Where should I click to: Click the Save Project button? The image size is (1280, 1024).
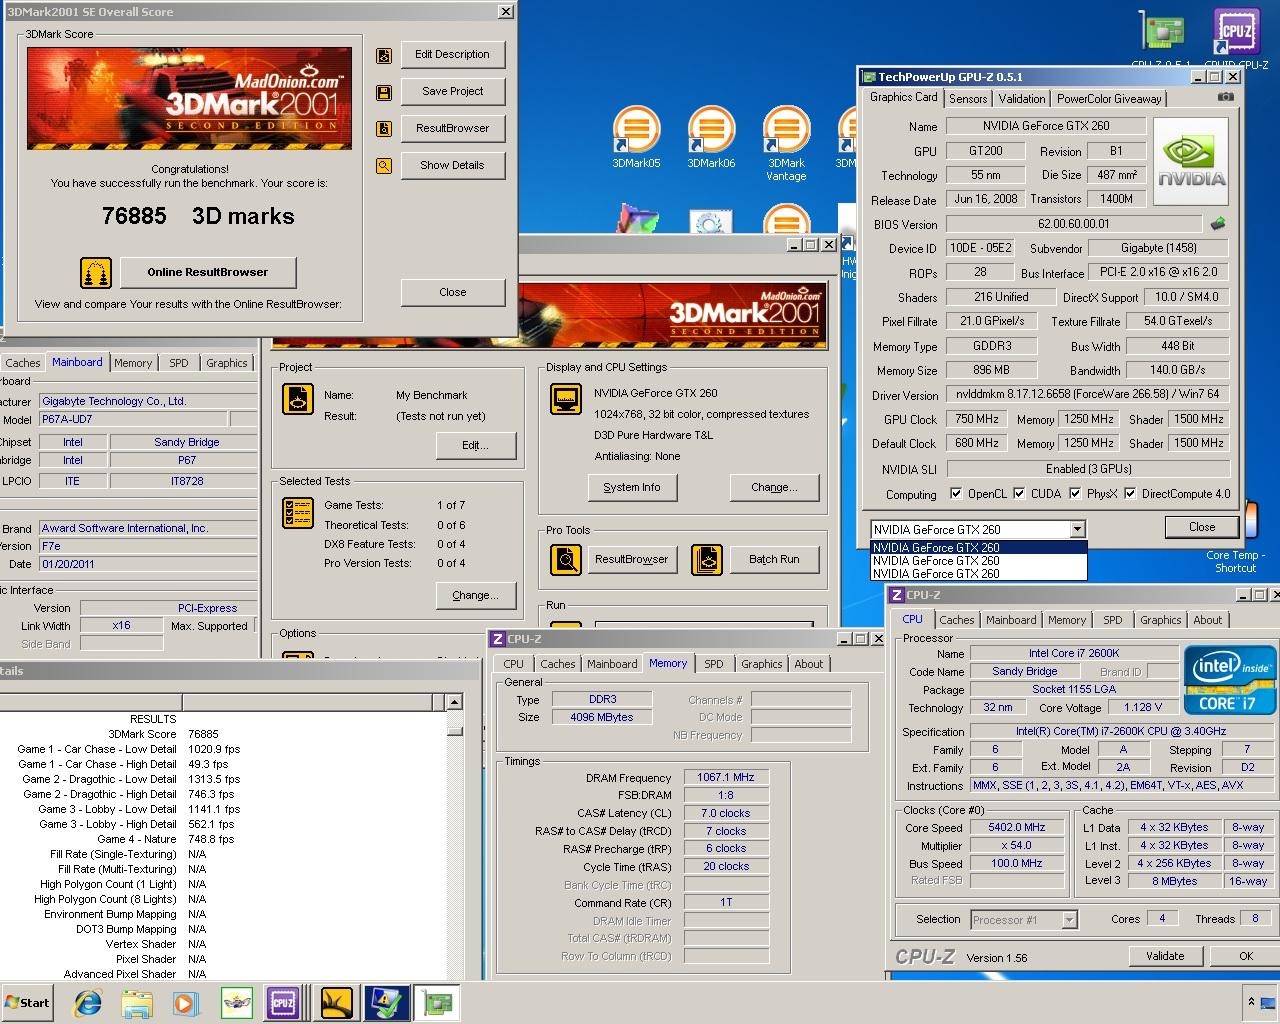click(452, 91)
